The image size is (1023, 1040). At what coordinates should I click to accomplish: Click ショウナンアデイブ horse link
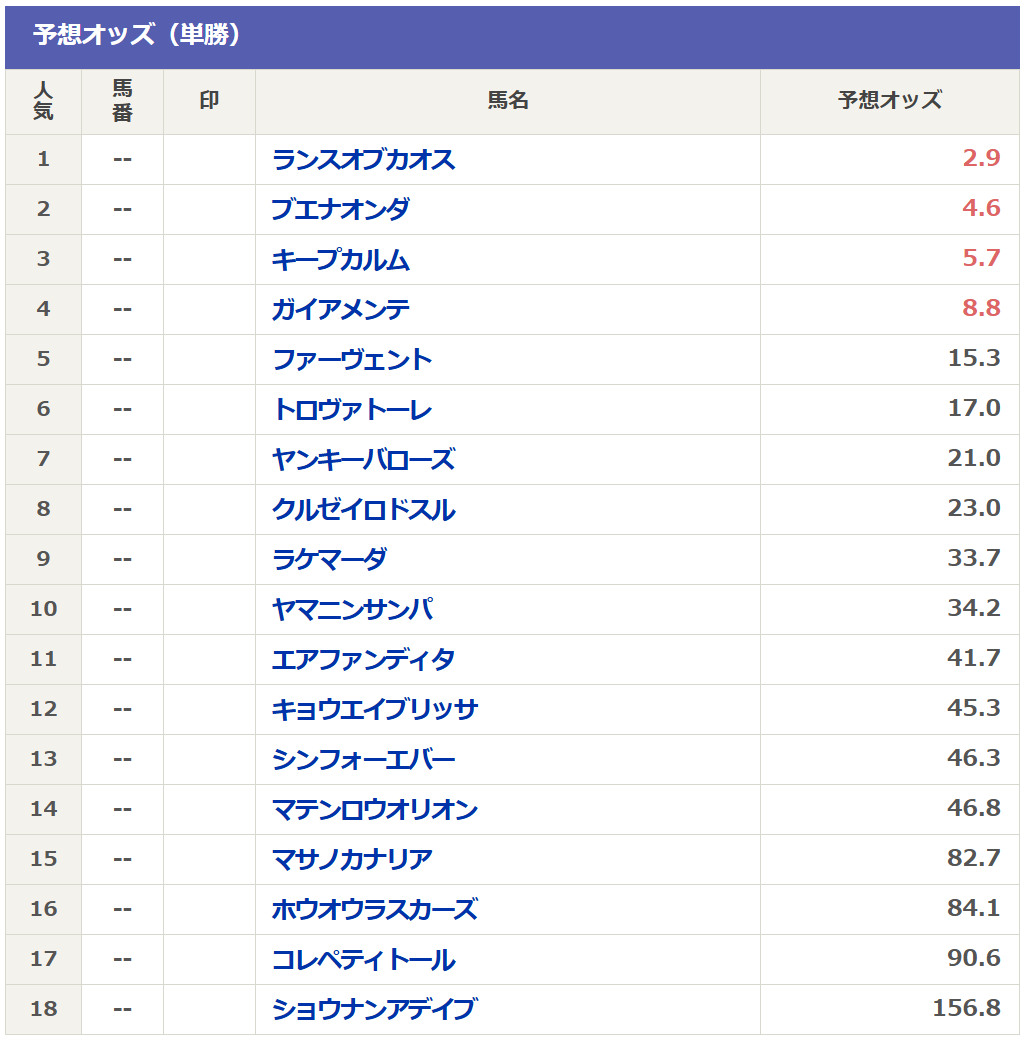pyautogui.click(x=373, y=1010)
